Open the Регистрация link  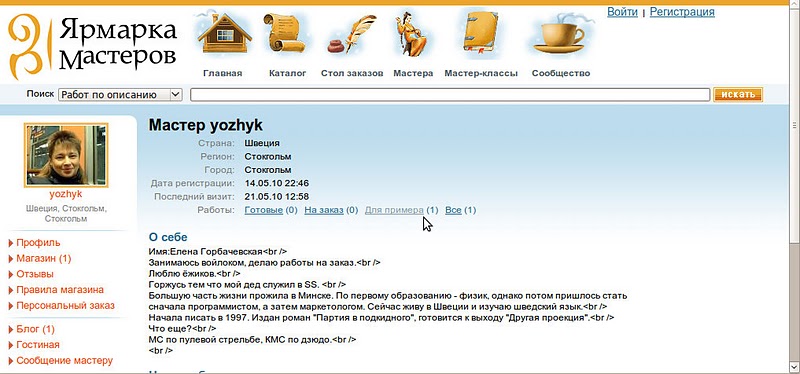click(682, 12)
